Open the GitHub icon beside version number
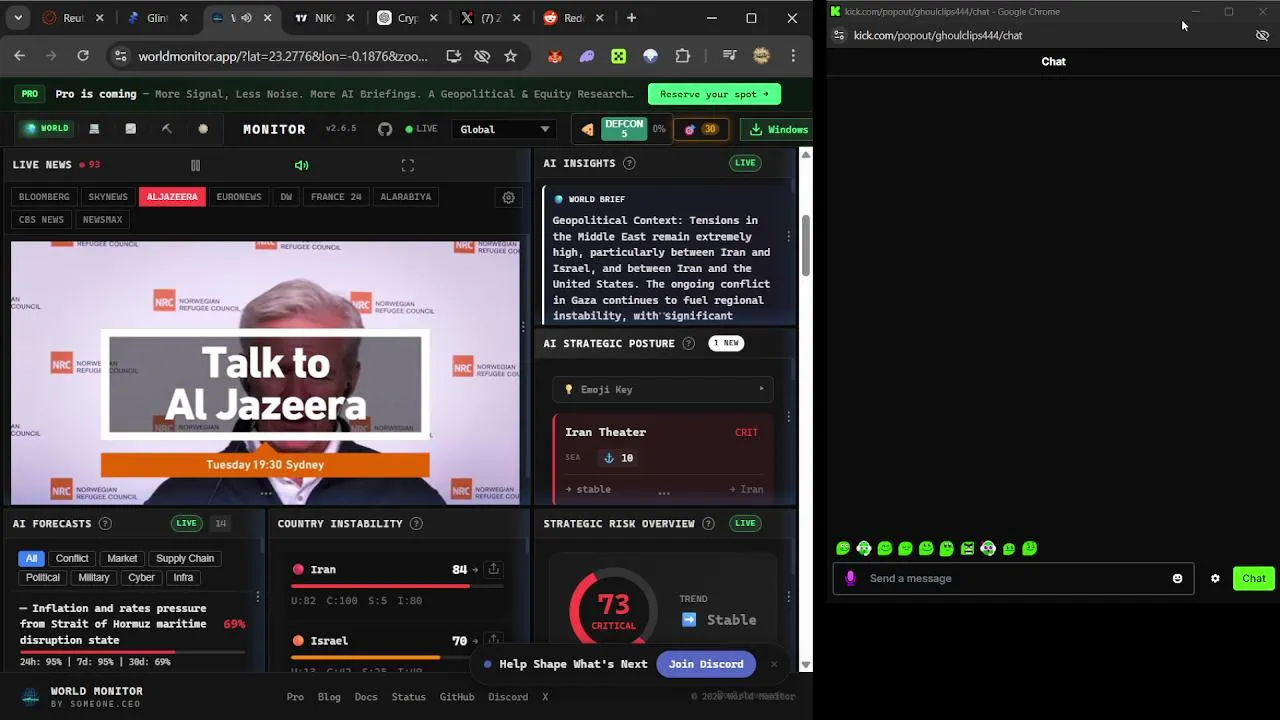This screenshot has width=1280, height=720. pyautogui.click(x=385, y=129)
